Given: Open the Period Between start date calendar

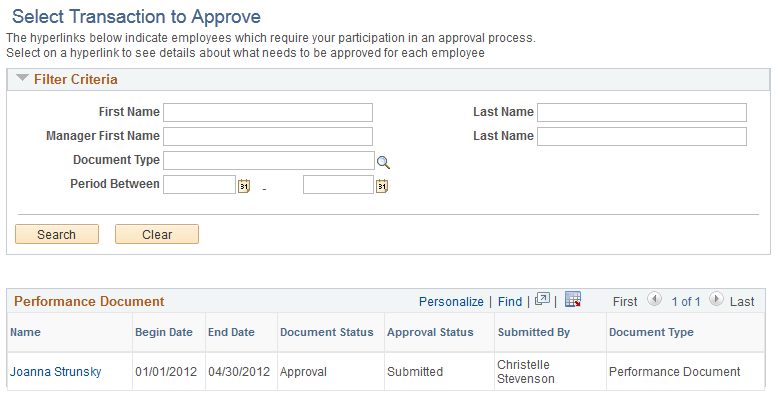Looking at the screenshot, I should coord(244,186).
